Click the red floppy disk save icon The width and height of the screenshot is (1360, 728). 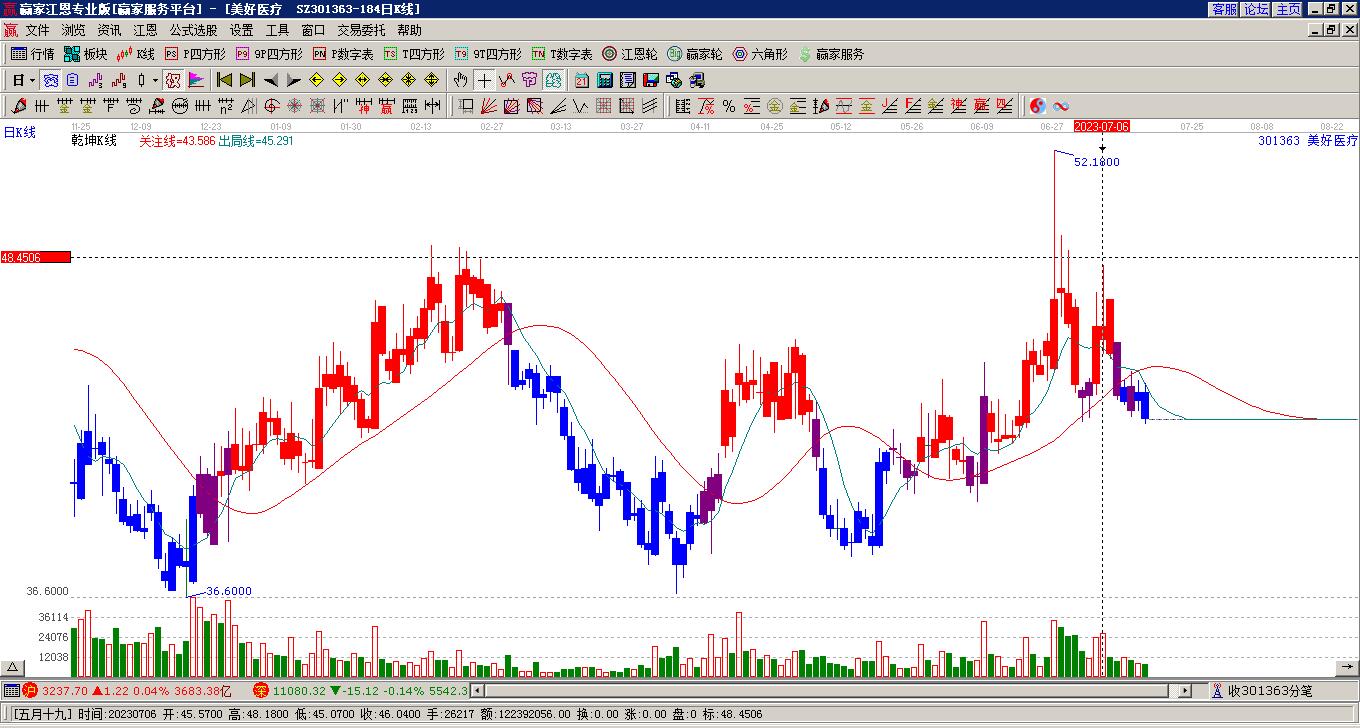coord(651,80)
